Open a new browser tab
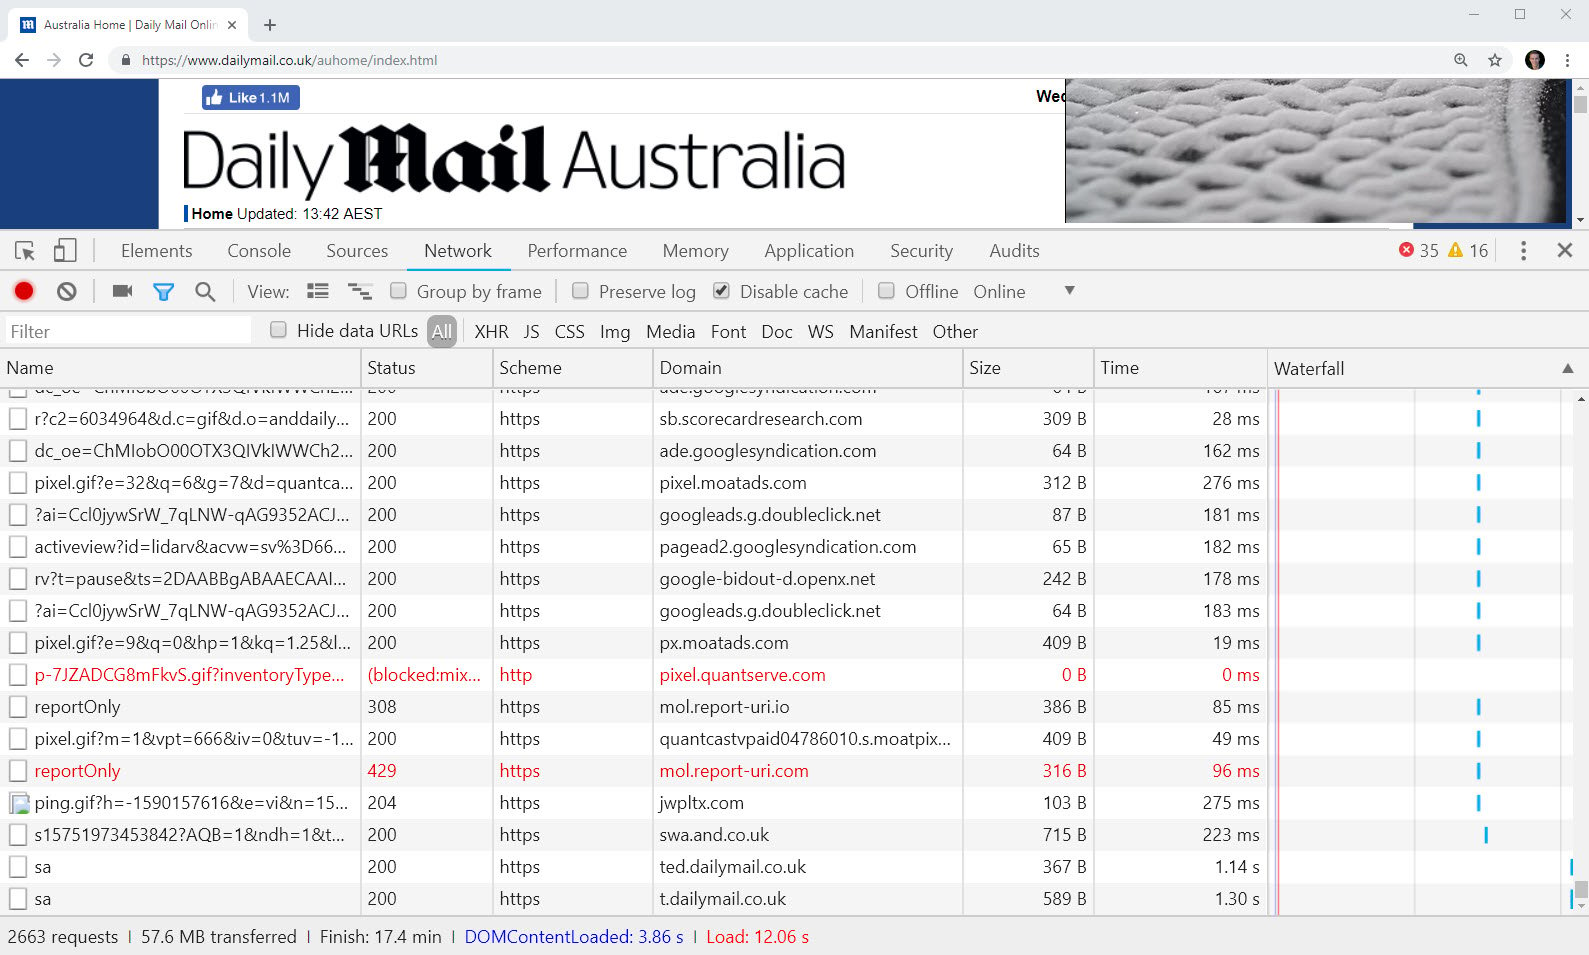The width and height of the screenshot is (1589, 955). pyautogui.click(x=270, y=25)
